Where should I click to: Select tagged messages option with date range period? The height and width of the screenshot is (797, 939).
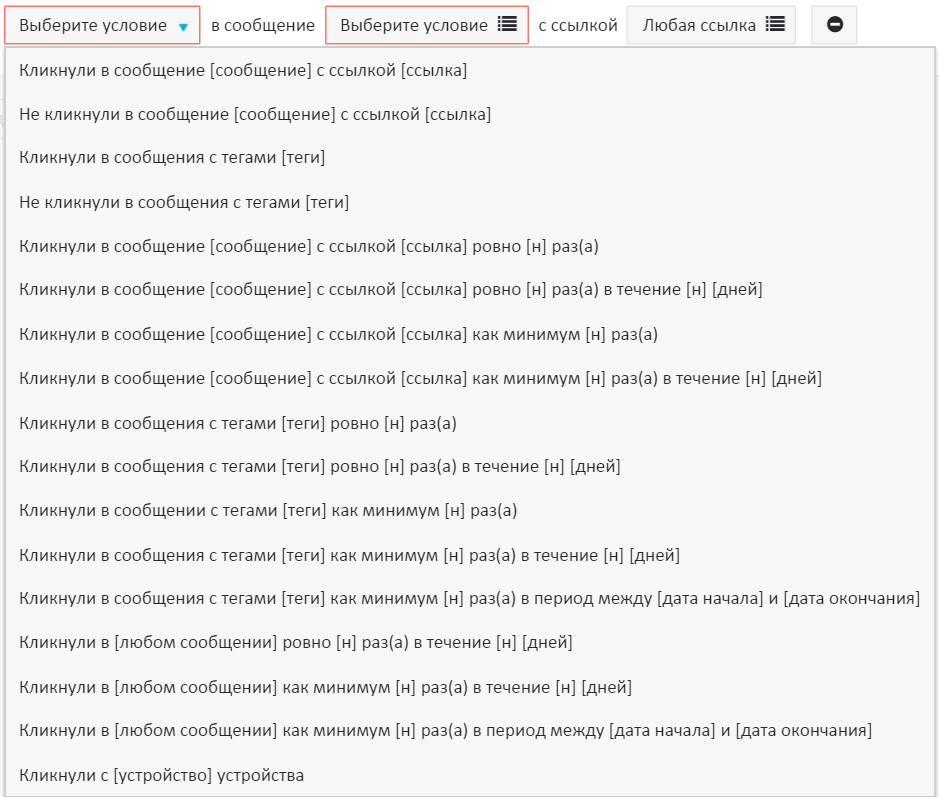click(469, 599)
